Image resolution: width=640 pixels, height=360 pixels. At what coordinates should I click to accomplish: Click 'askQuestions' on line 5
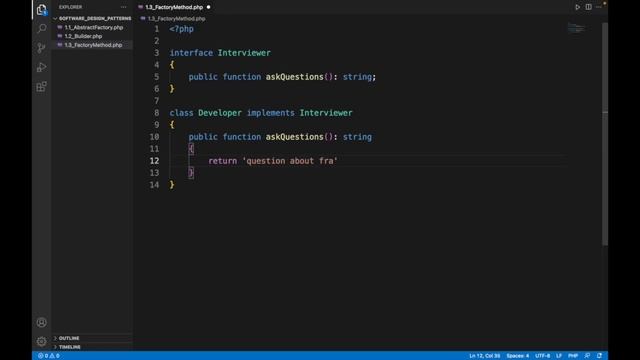click(294, 77)
